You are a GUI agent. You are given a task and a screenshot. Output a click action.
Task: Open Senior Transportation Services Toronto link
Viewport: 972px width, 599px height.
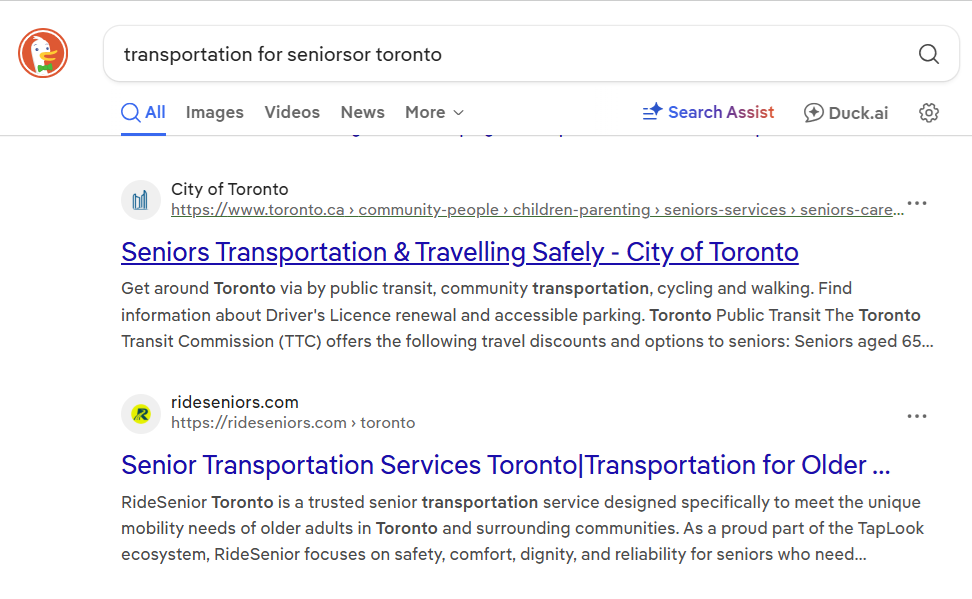tap(505, 465)
